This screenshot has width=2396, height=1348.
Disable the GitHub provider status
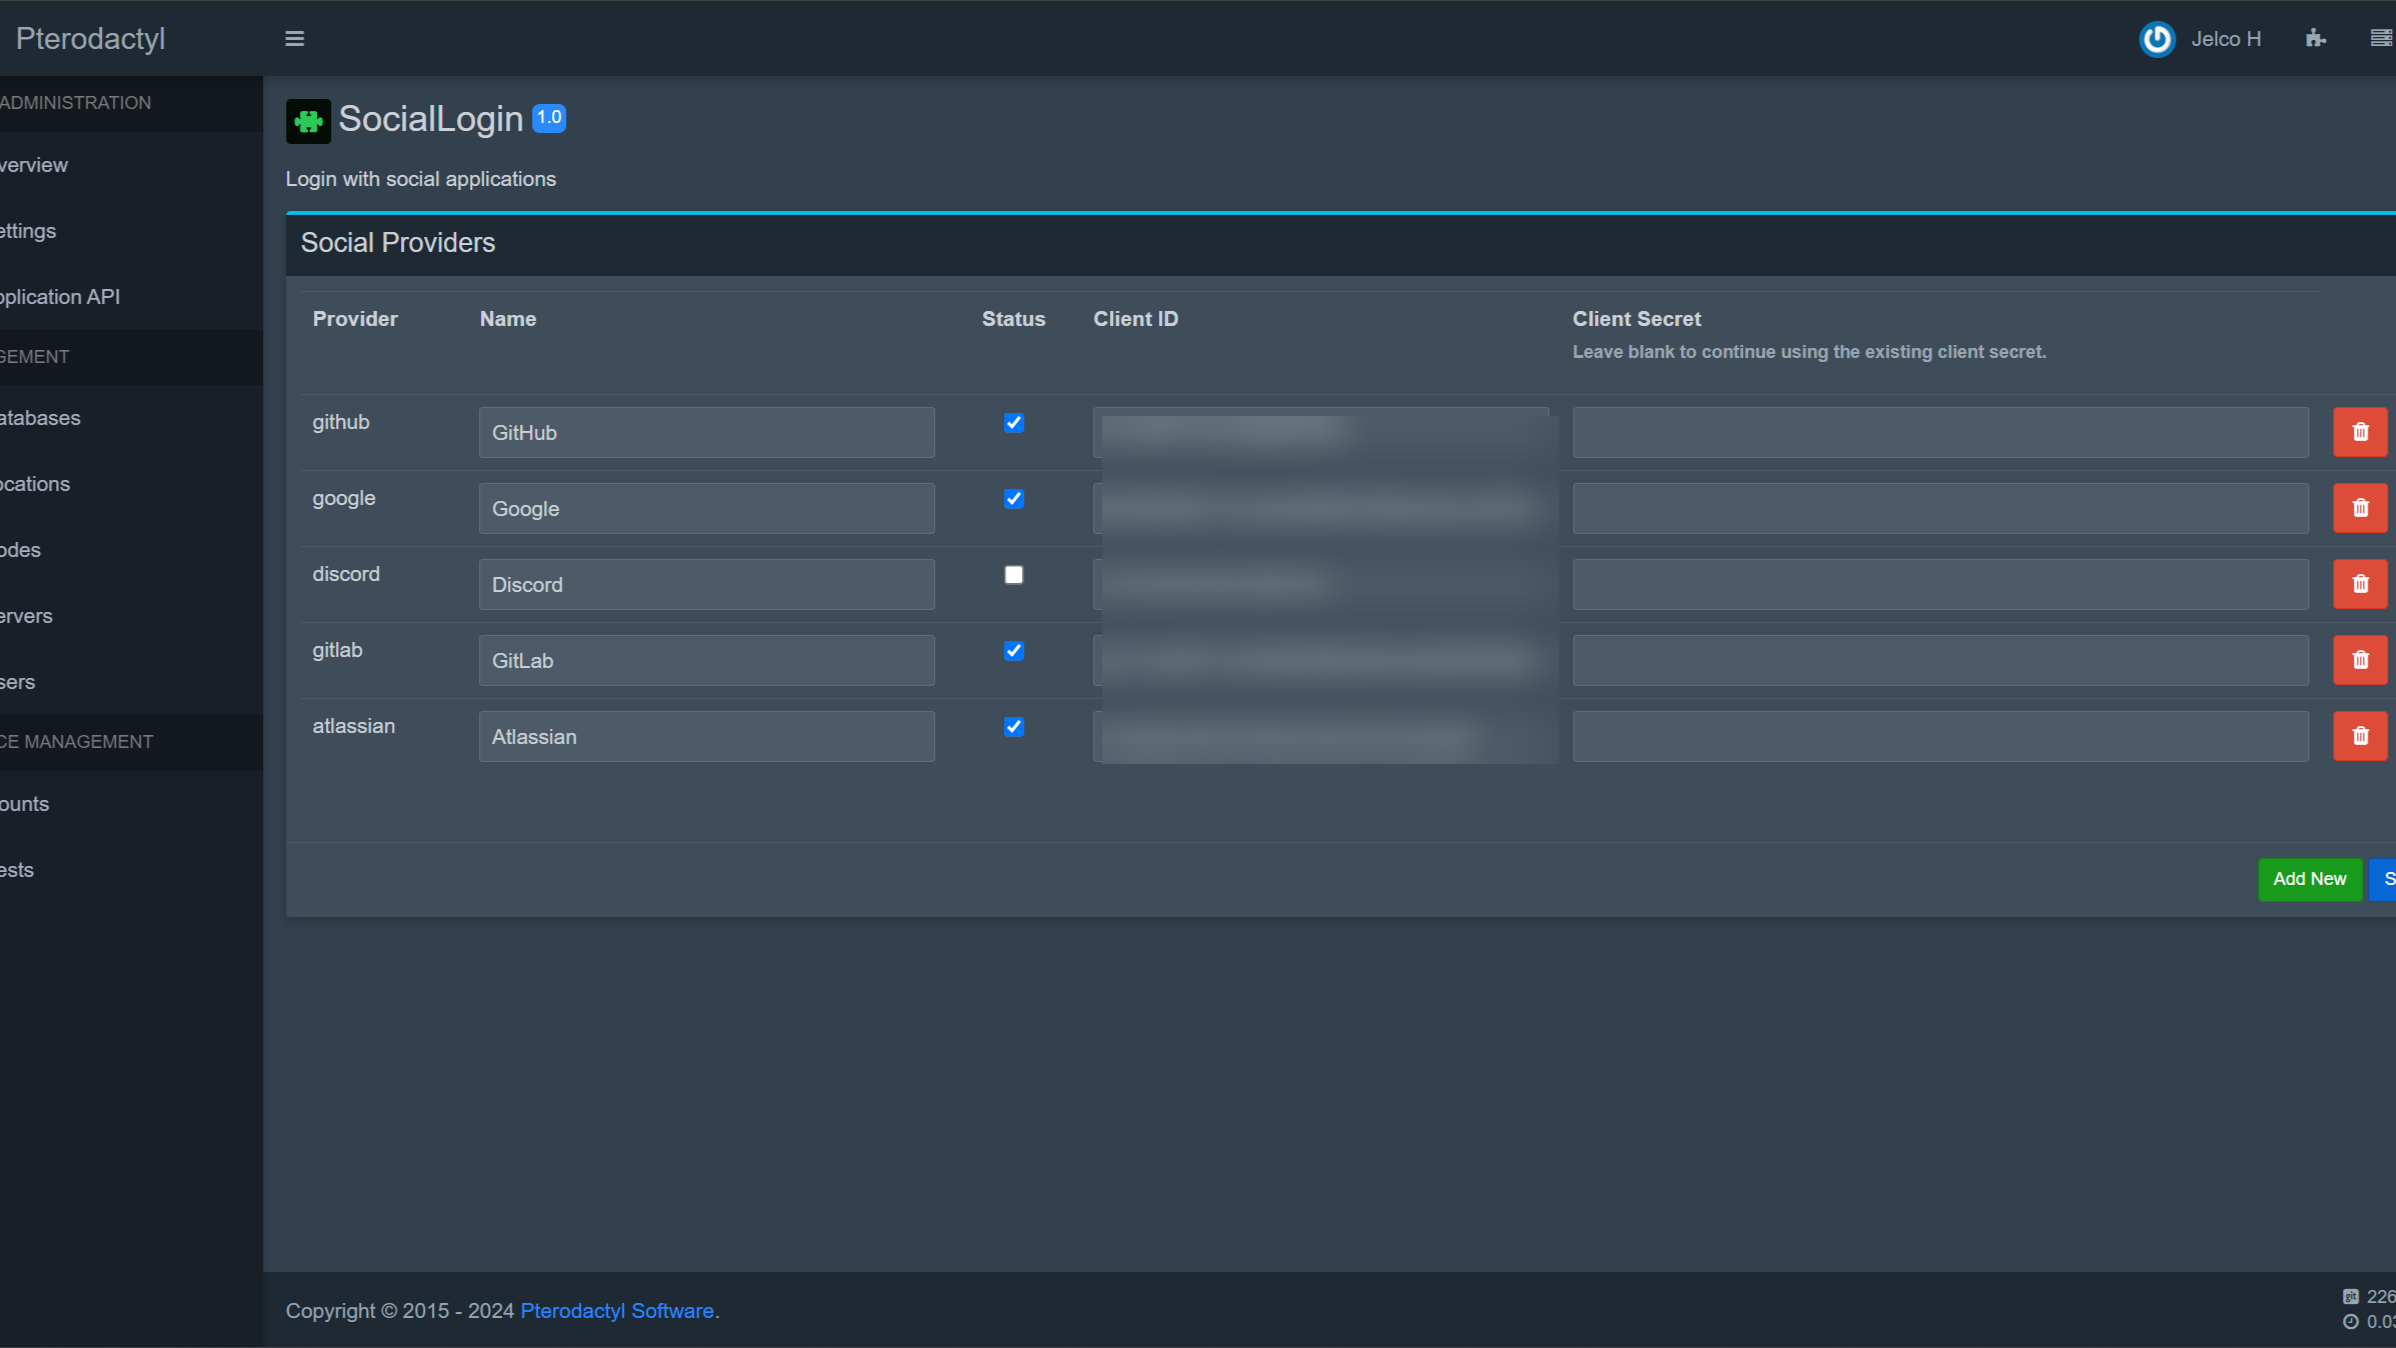click(x=1013, y=423)
